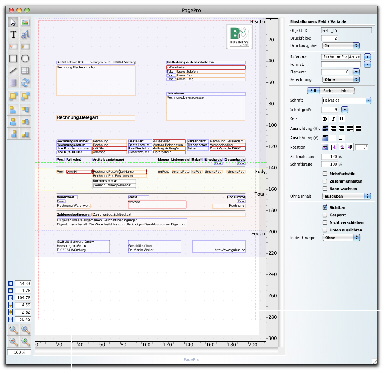Select the diagonal line tool
This screenshot has height=374, width=389.
(x=13, y=71)
